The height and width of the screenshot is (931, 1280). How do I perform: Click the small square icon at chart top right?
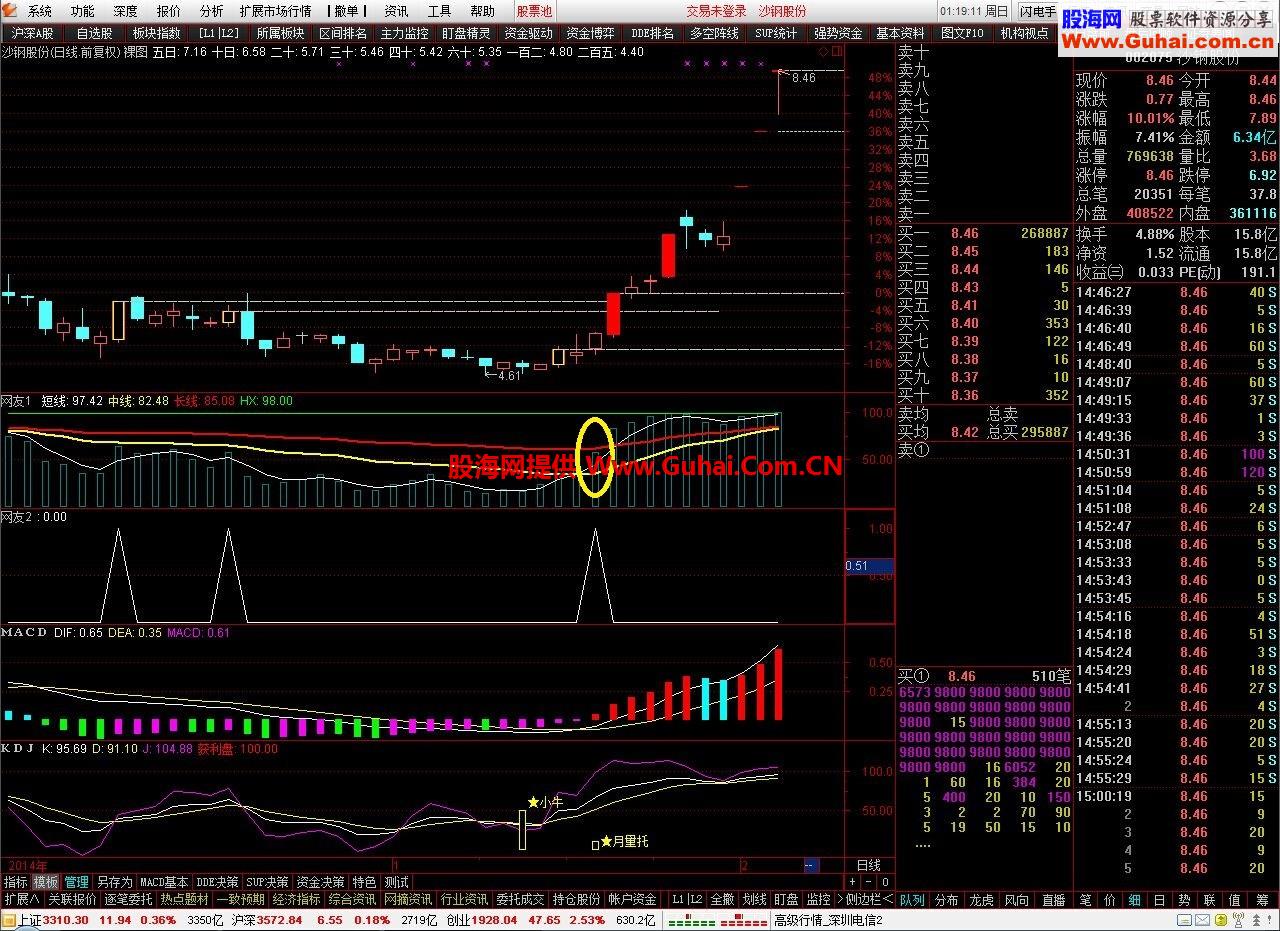[x=835, y=51]
